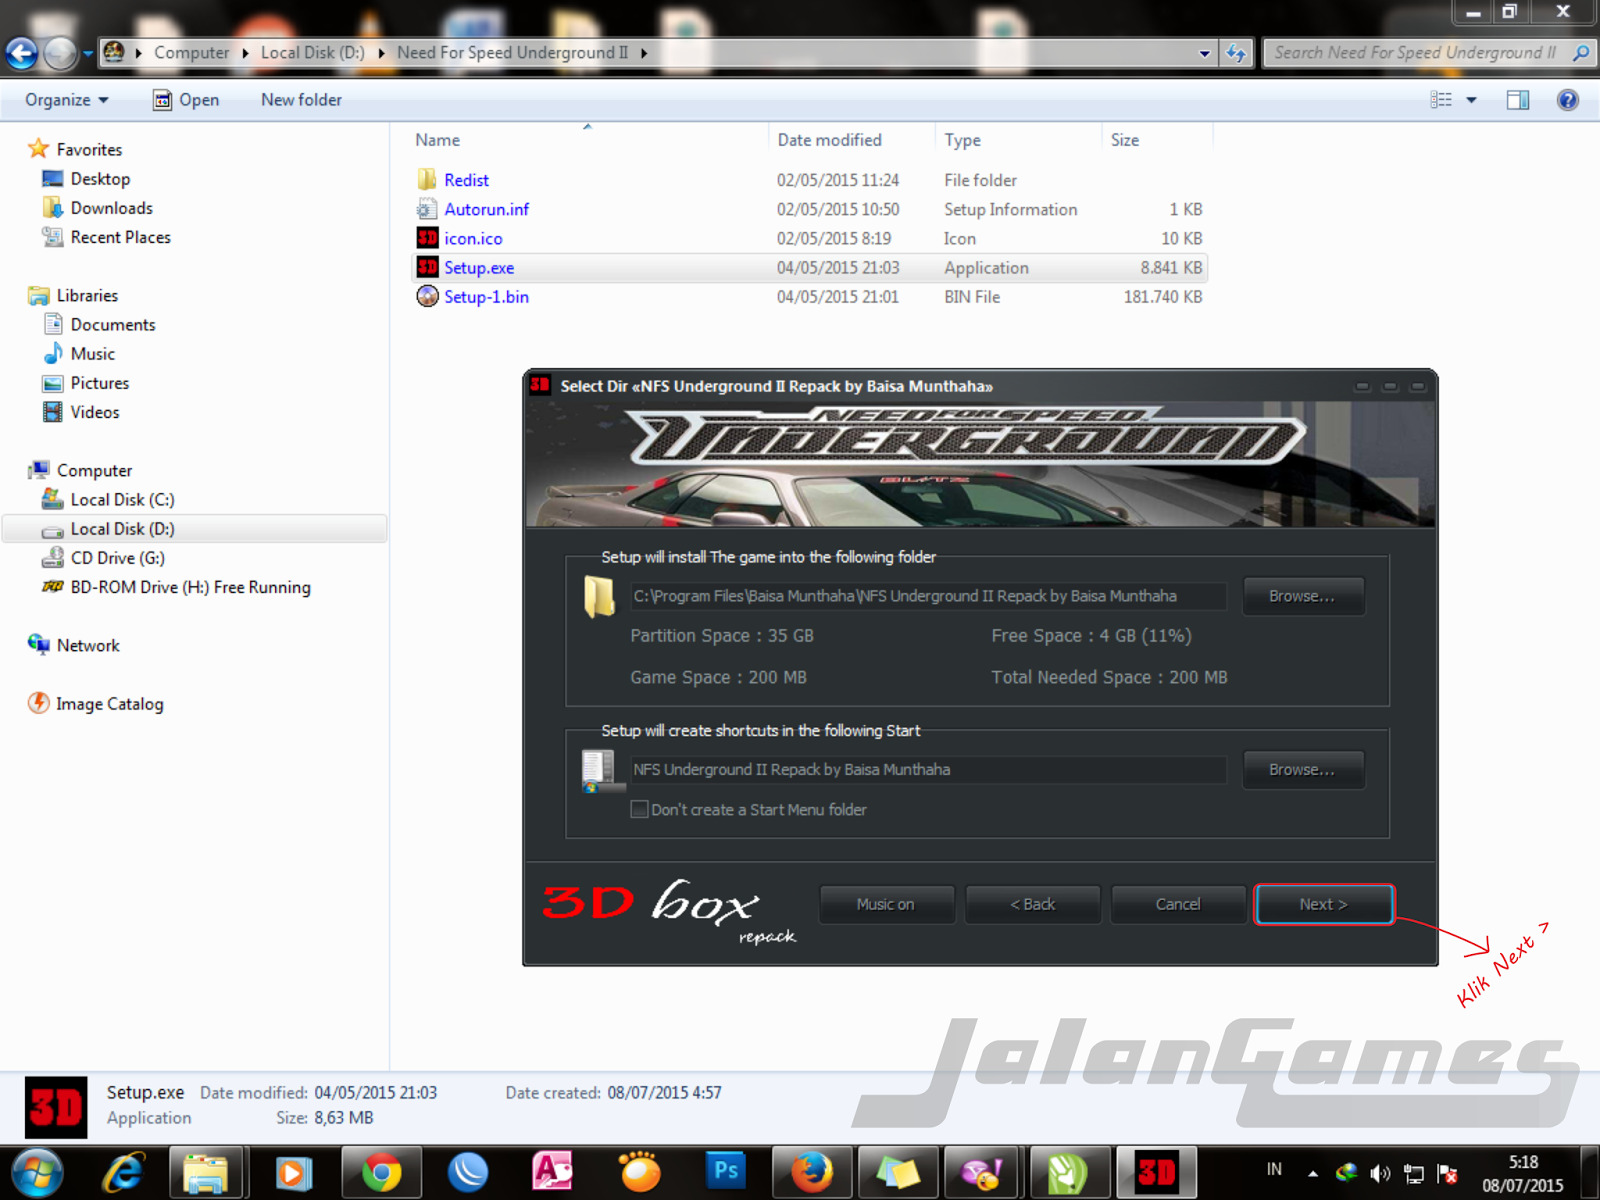1600x1200 pixels.
Task: Click the Next button in installer
Action: click(1324, 904)
